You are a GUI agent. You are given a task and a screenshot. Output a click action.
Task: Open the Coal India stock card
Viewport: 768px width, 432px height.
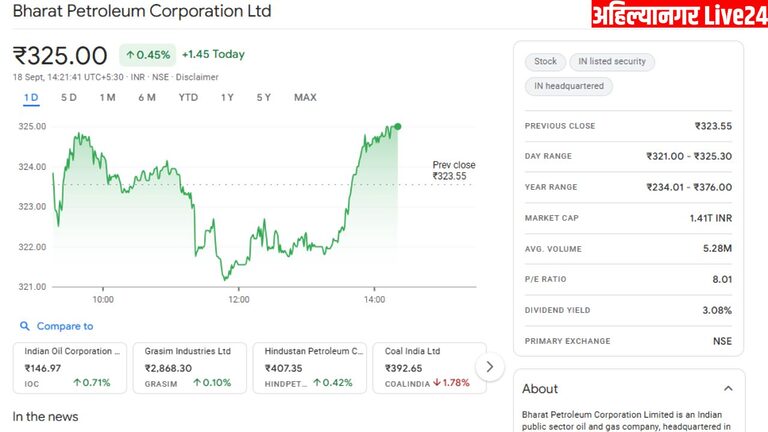pos(427,367)
